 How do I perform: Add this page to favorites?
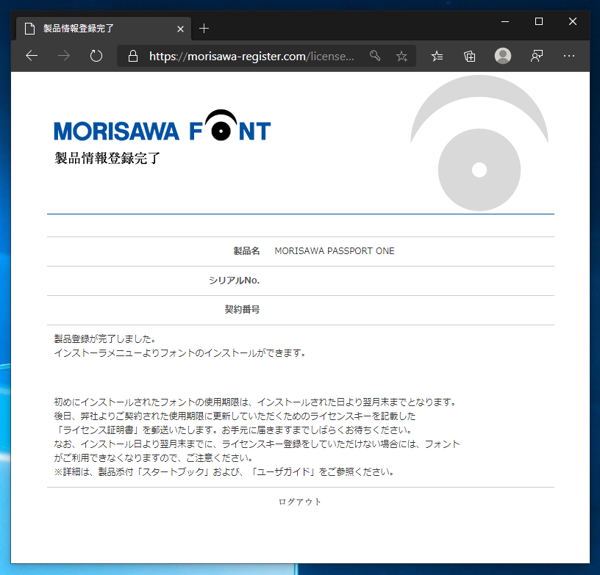[401, 56]
